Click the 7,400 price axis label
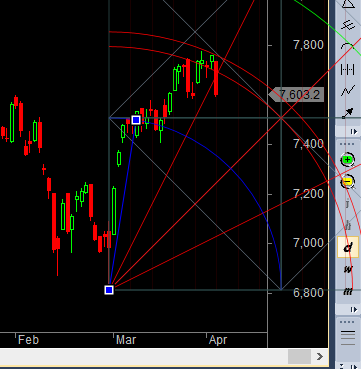The height and width of the screenshot is (369, 361). click(308, 144)
